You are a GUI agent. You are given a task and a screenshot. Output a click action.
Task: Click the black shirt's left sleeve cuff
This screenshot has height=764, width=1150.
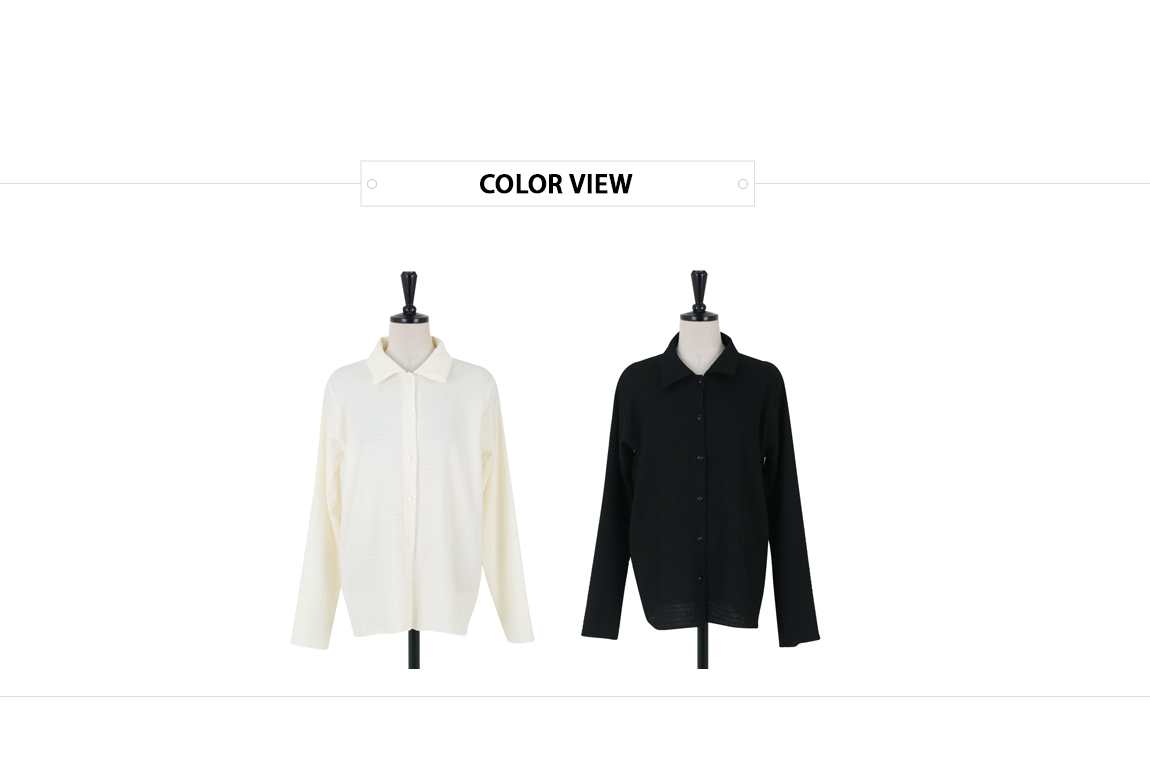coord(598,631)
